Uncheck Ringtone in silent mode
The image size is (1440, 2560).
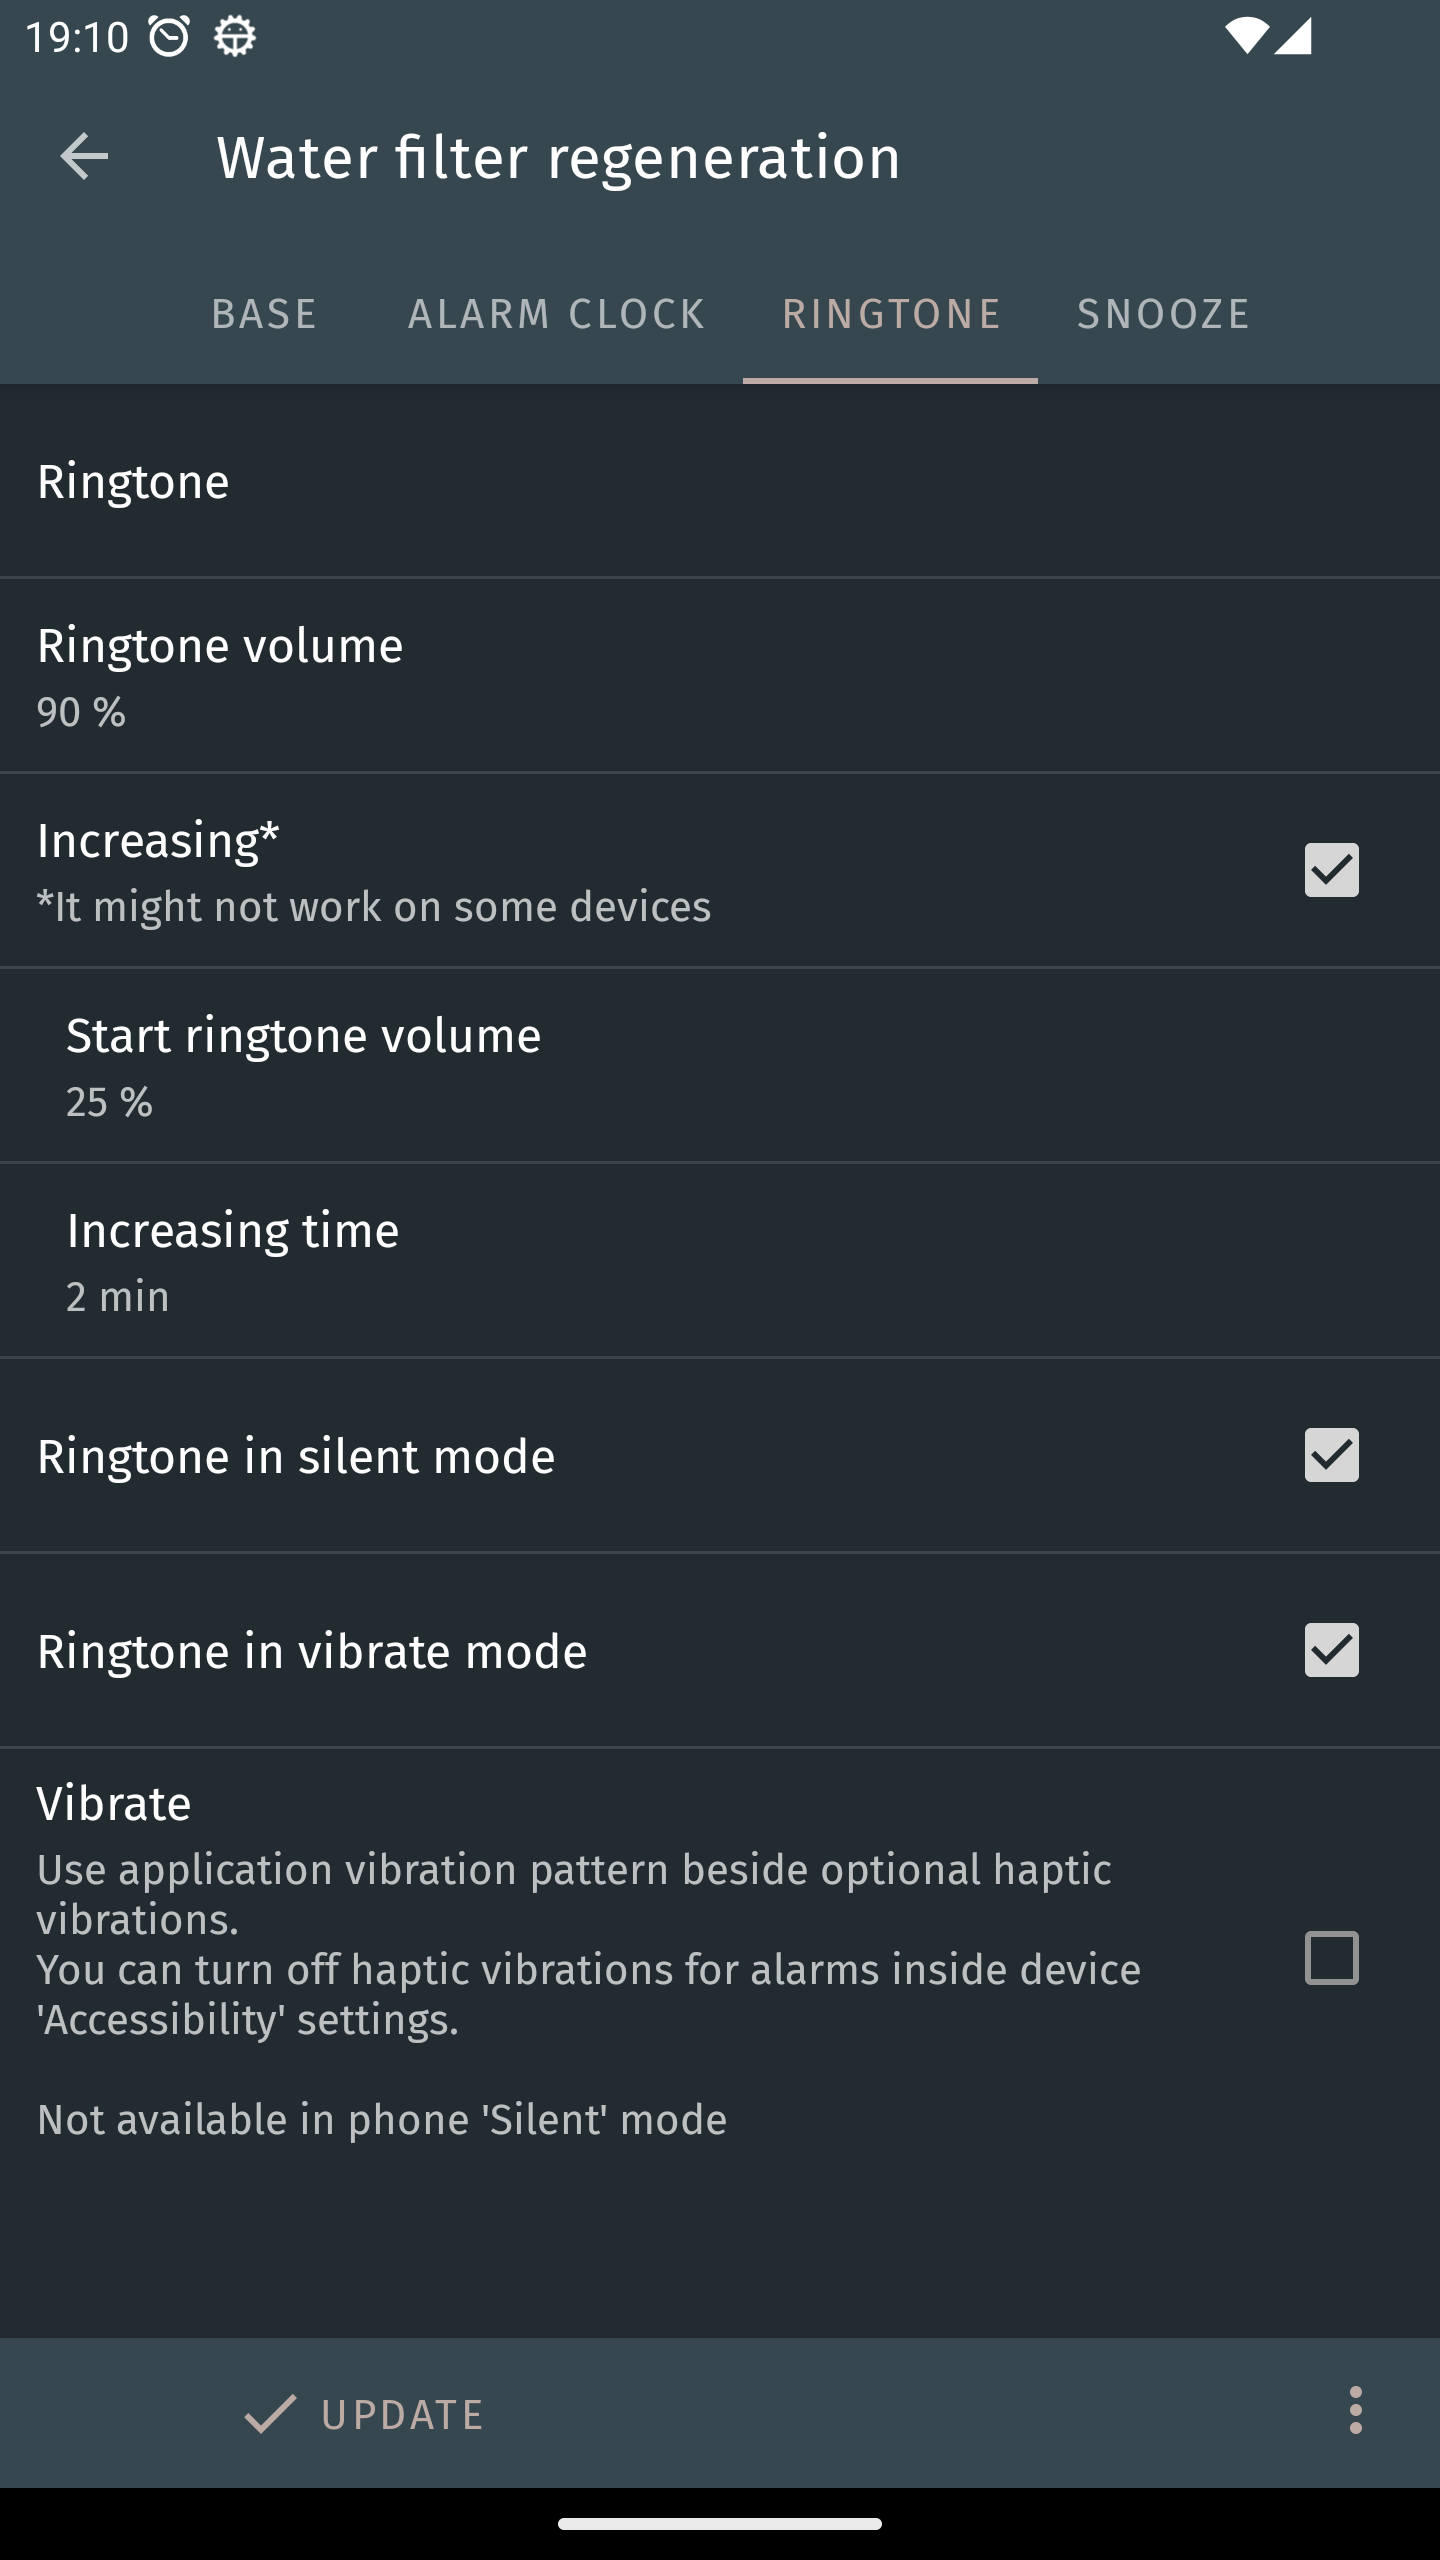(1331, 1455)
